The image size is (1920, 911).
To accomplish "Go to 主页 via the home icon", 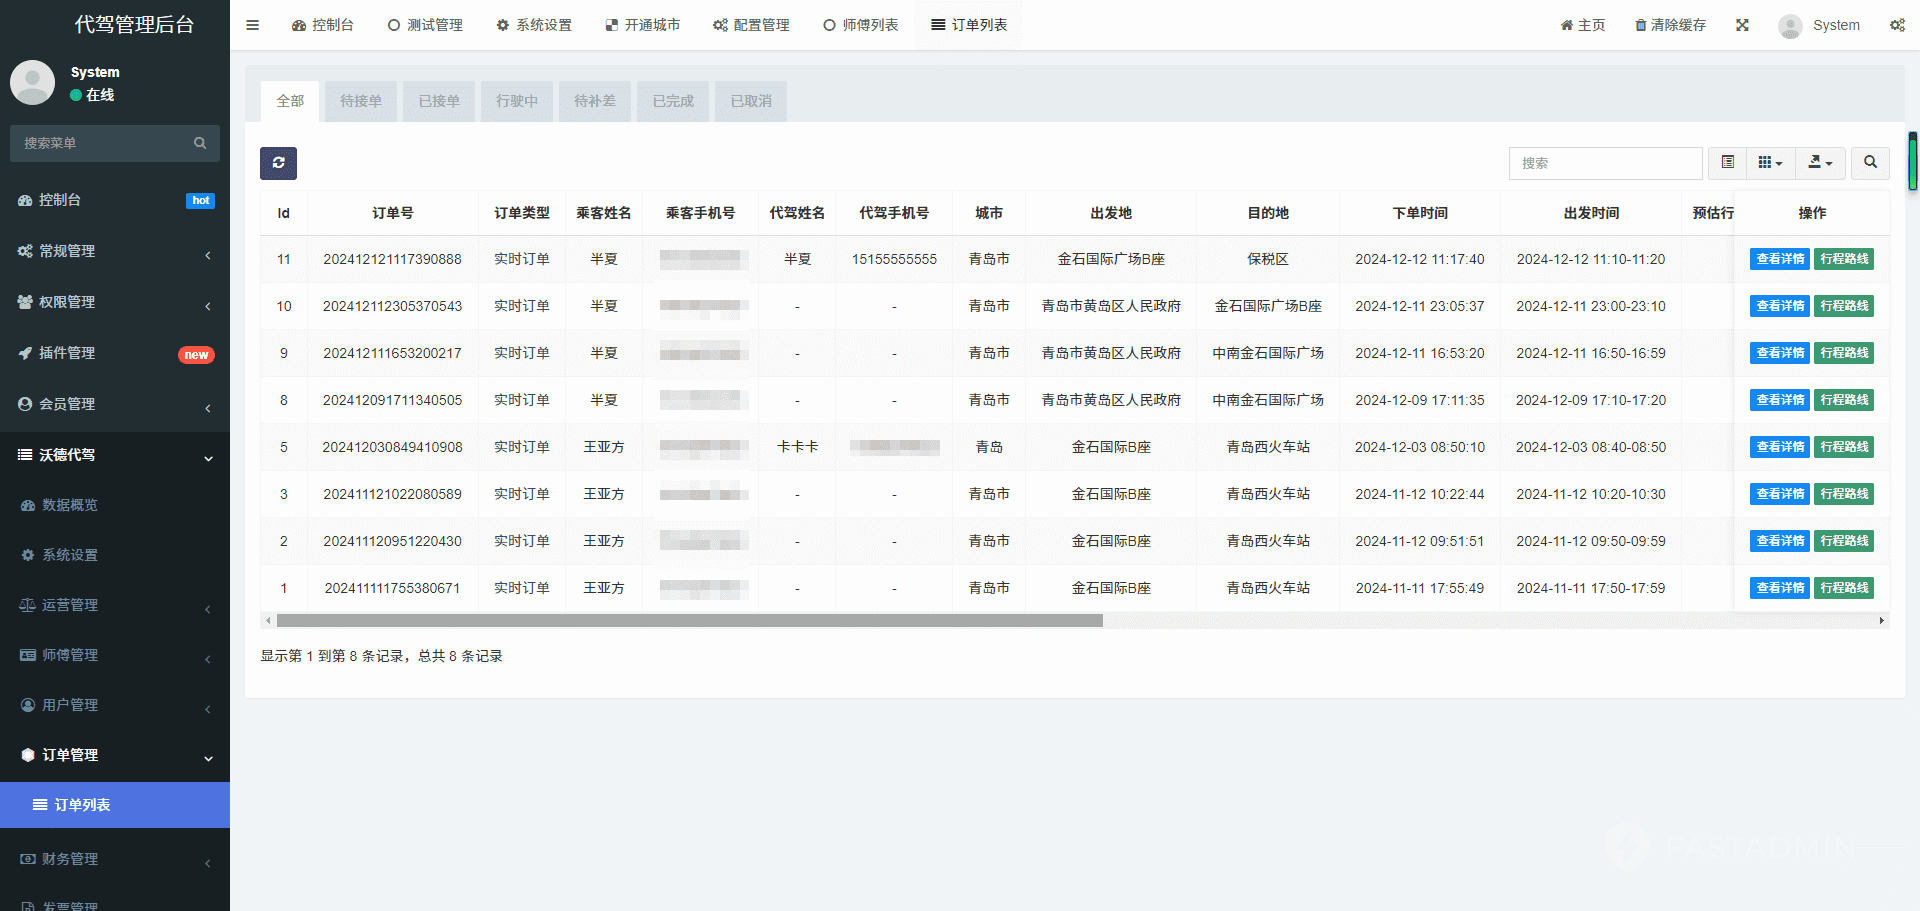I will (x=1566, y=25).
